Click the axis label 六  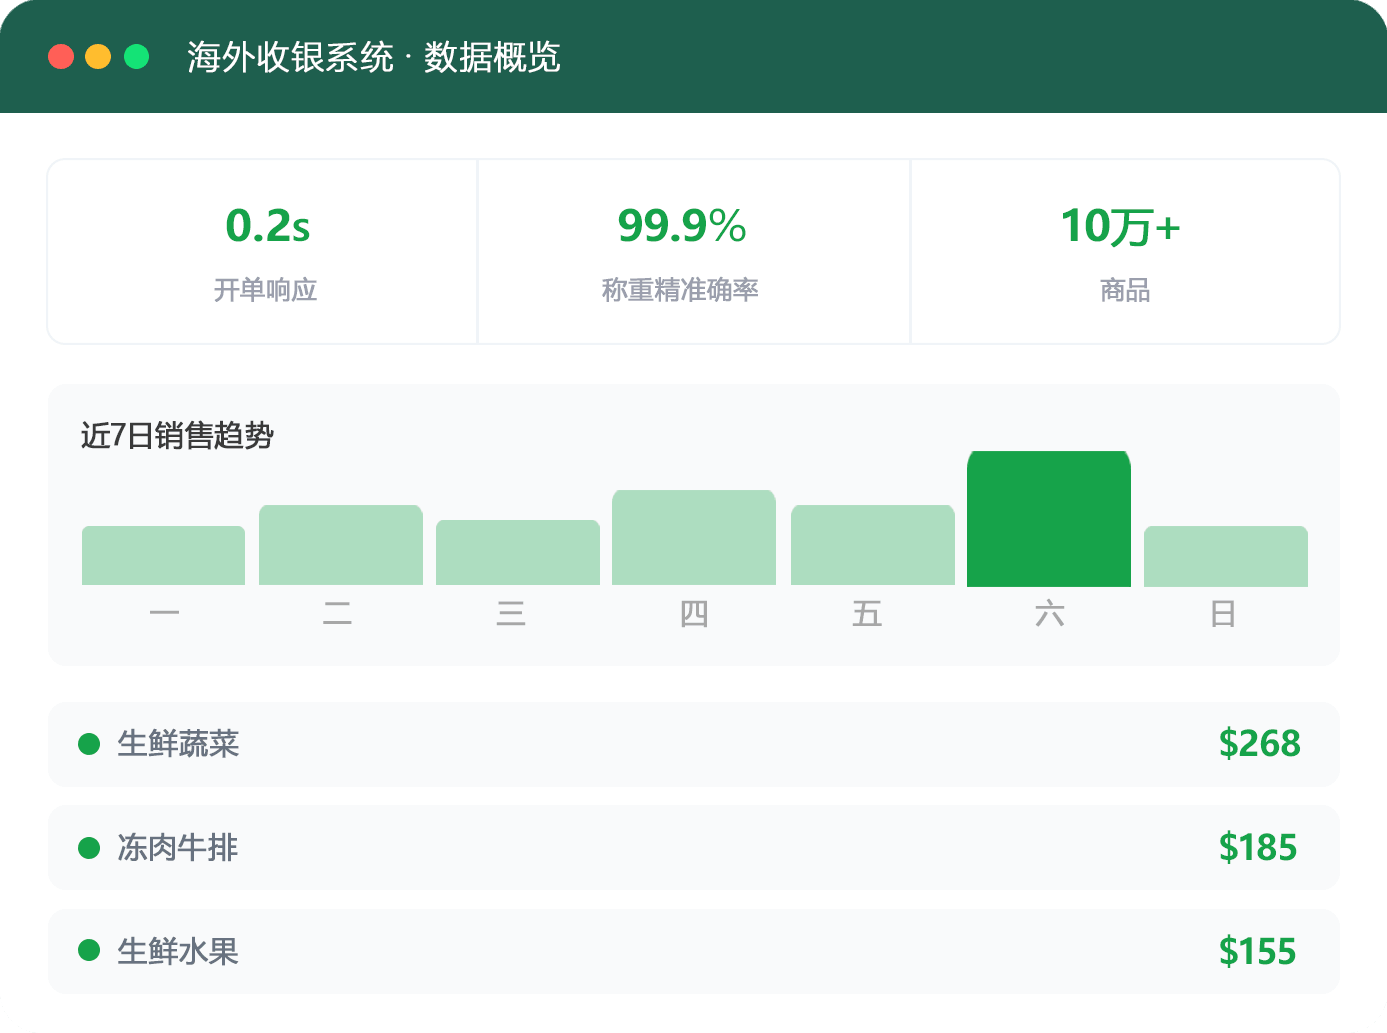point(1049,613)
